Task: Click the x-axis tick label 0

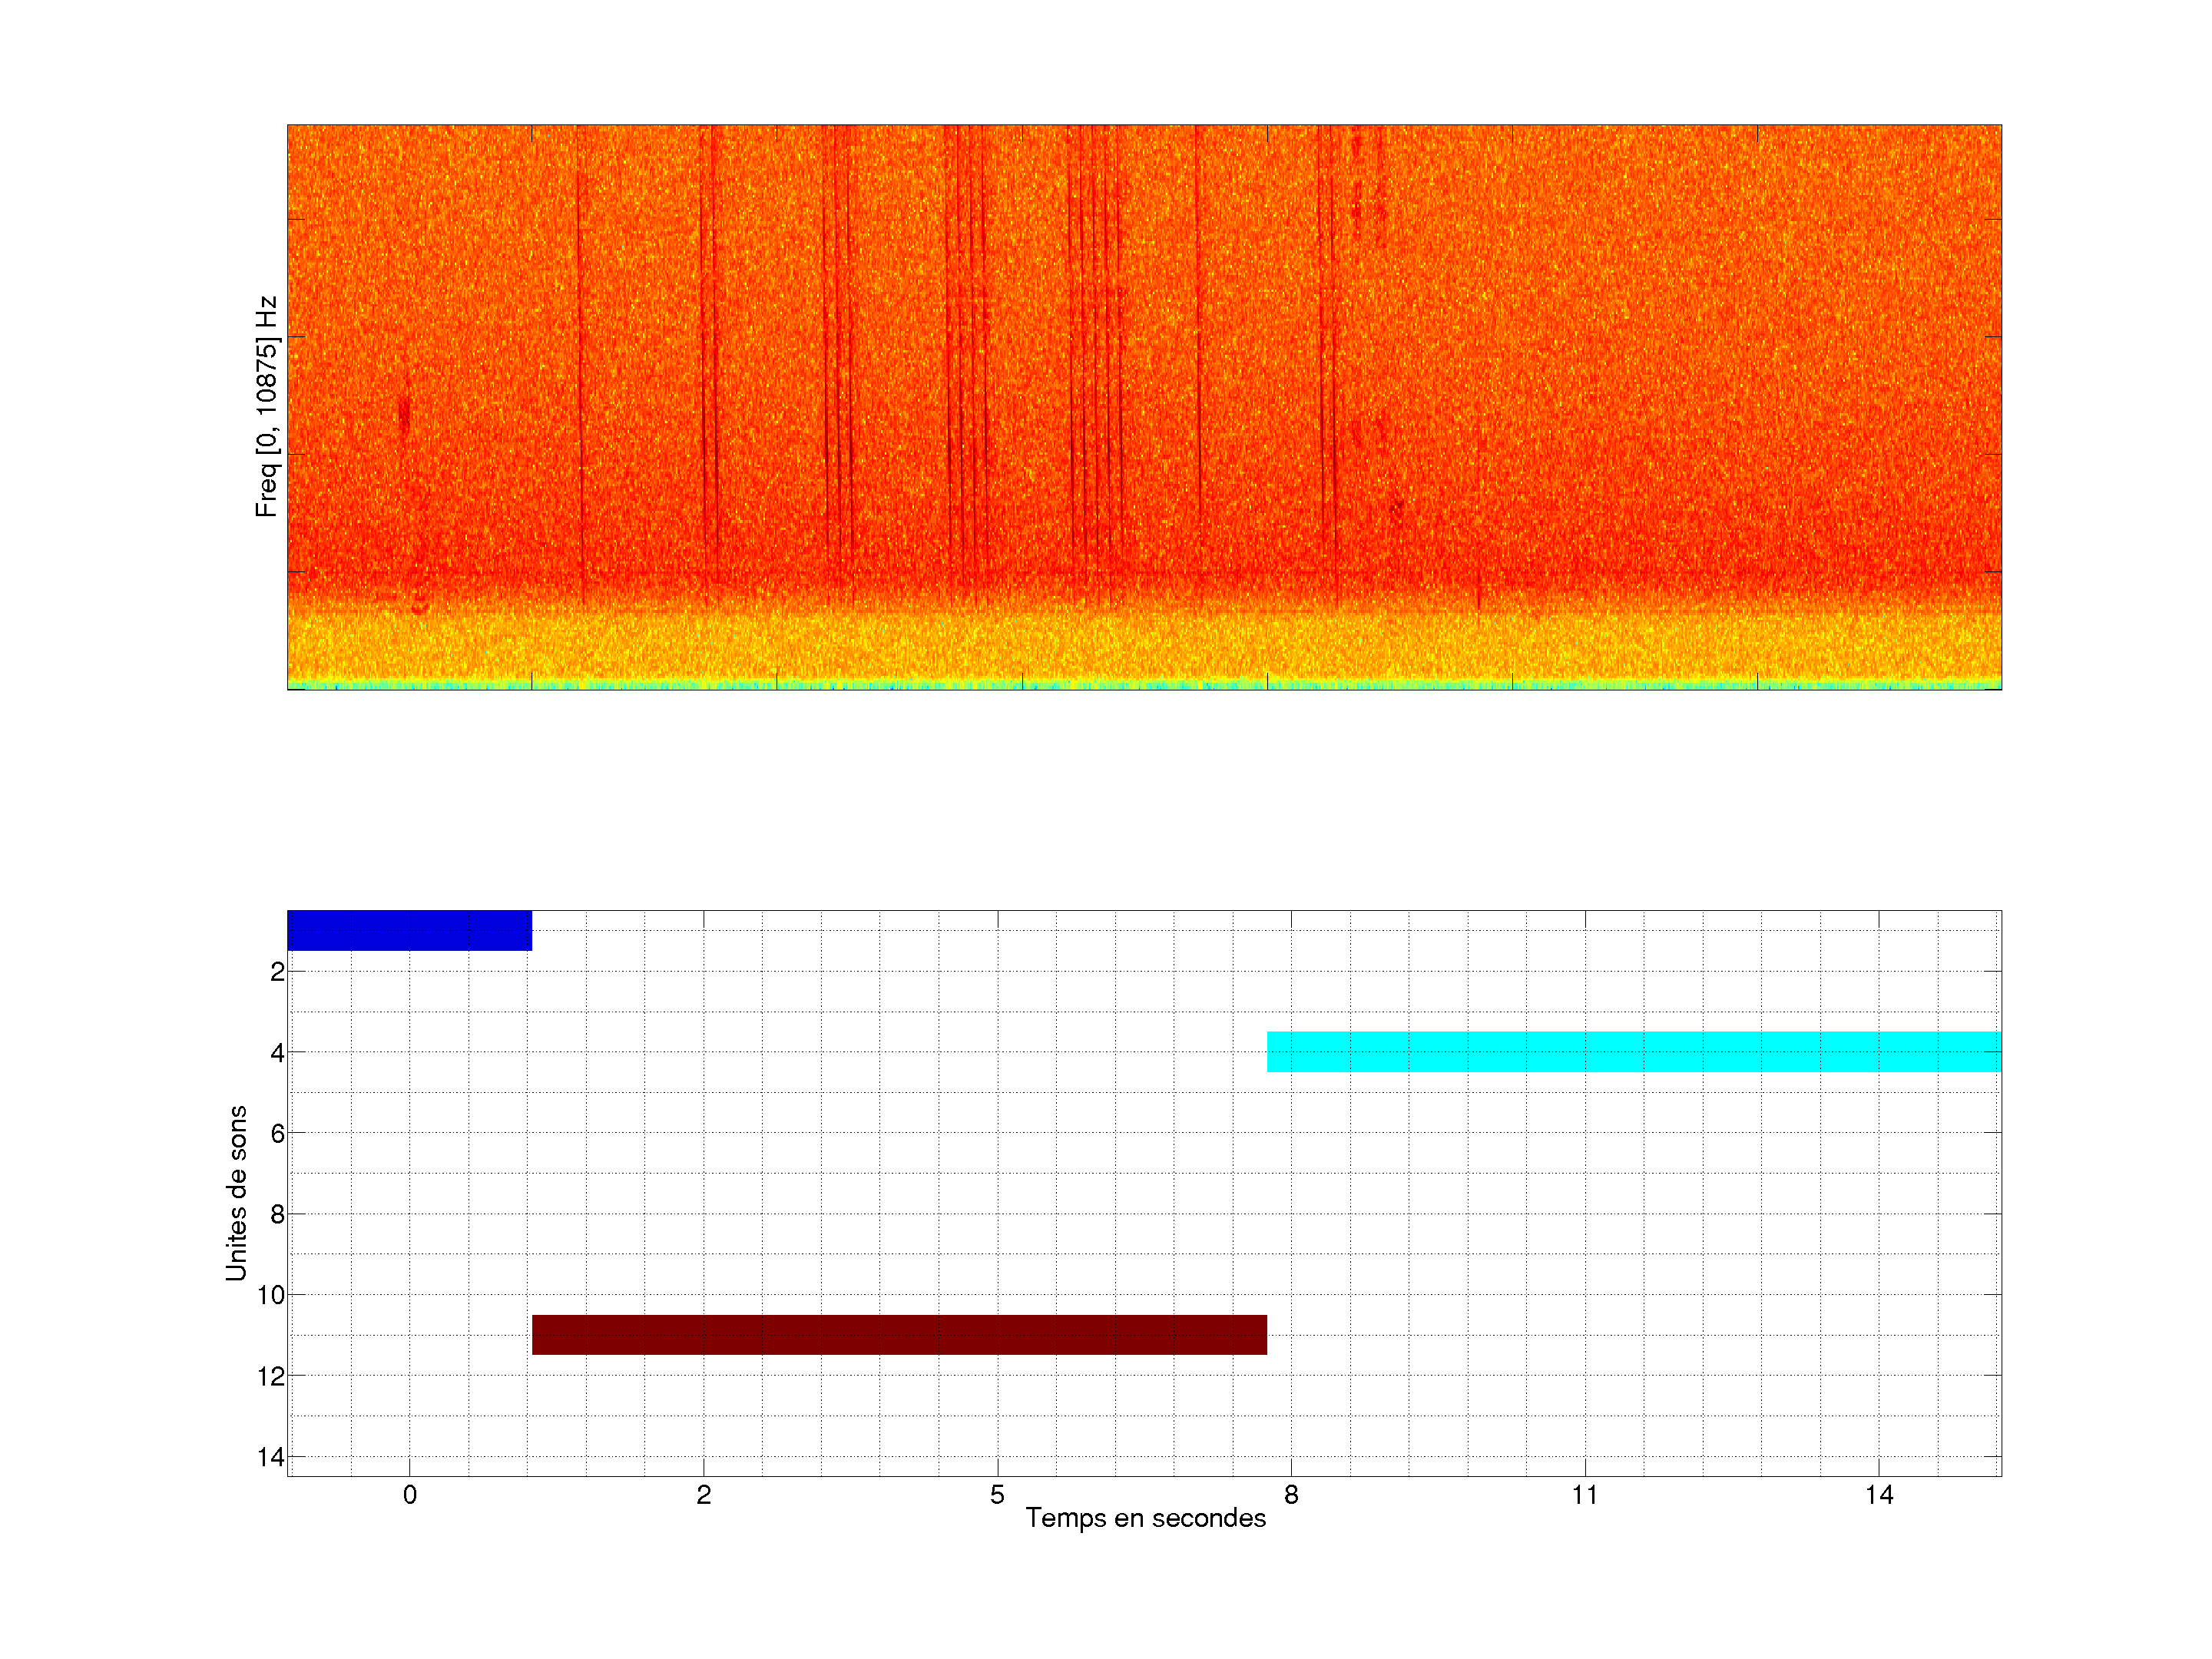Action: click(409, 1495)
